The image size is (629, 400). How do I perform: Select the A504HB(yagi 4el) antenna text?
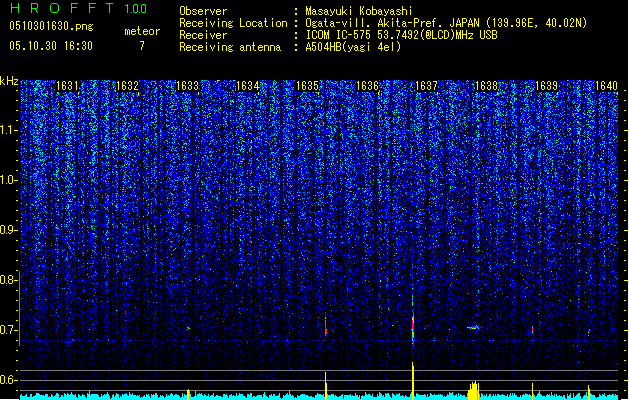(353, 47)
